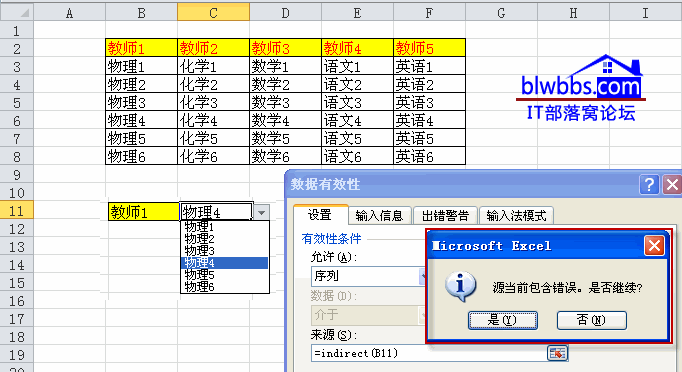This screenshot has width=682, height=372.
Task: Switch to the 输入信息 tab
Action: tap(379, 215)
